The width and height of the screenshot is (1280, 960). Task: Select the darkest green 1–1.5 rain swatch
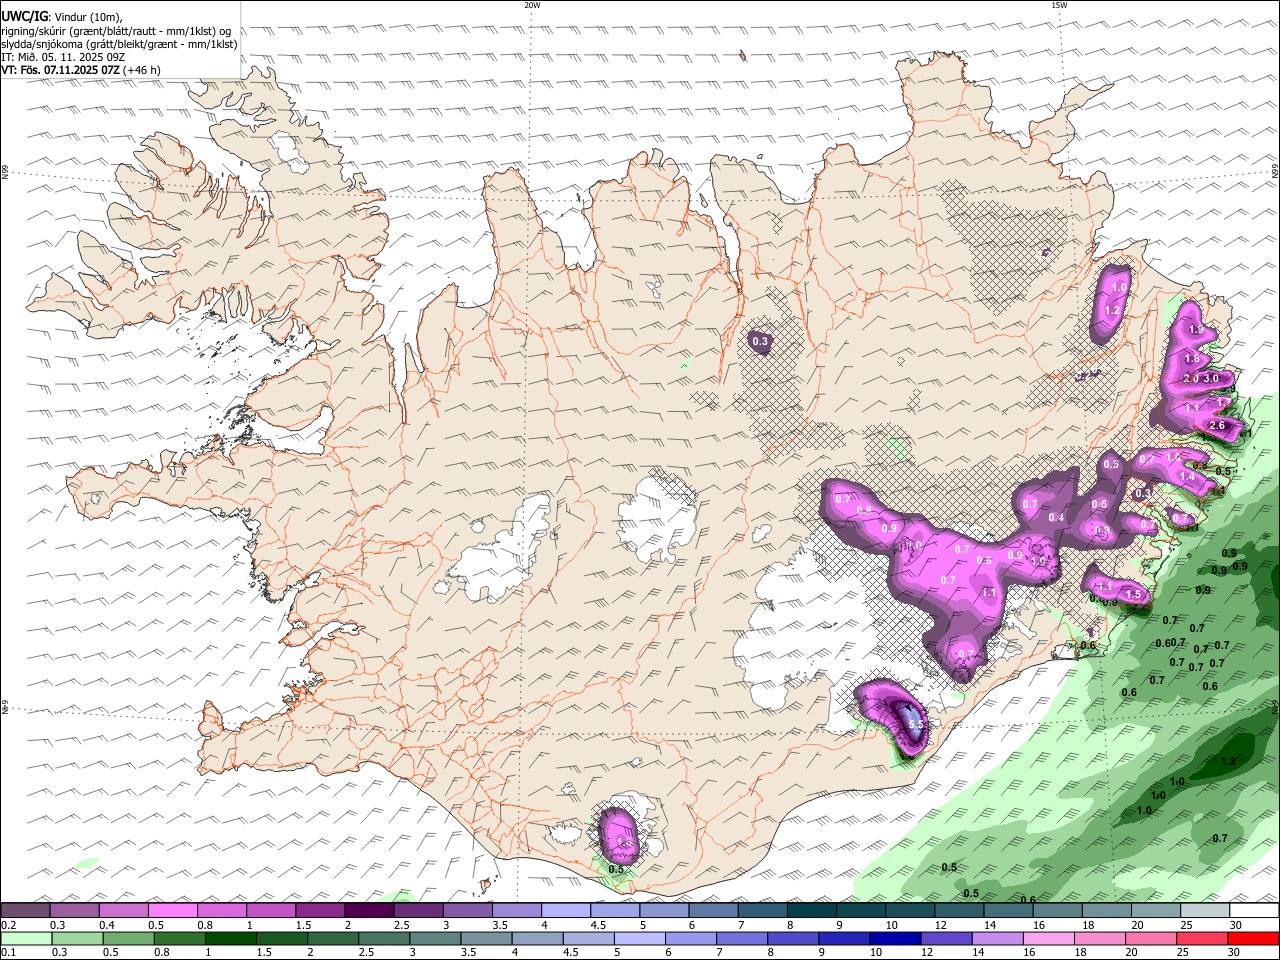pos(230,938)
